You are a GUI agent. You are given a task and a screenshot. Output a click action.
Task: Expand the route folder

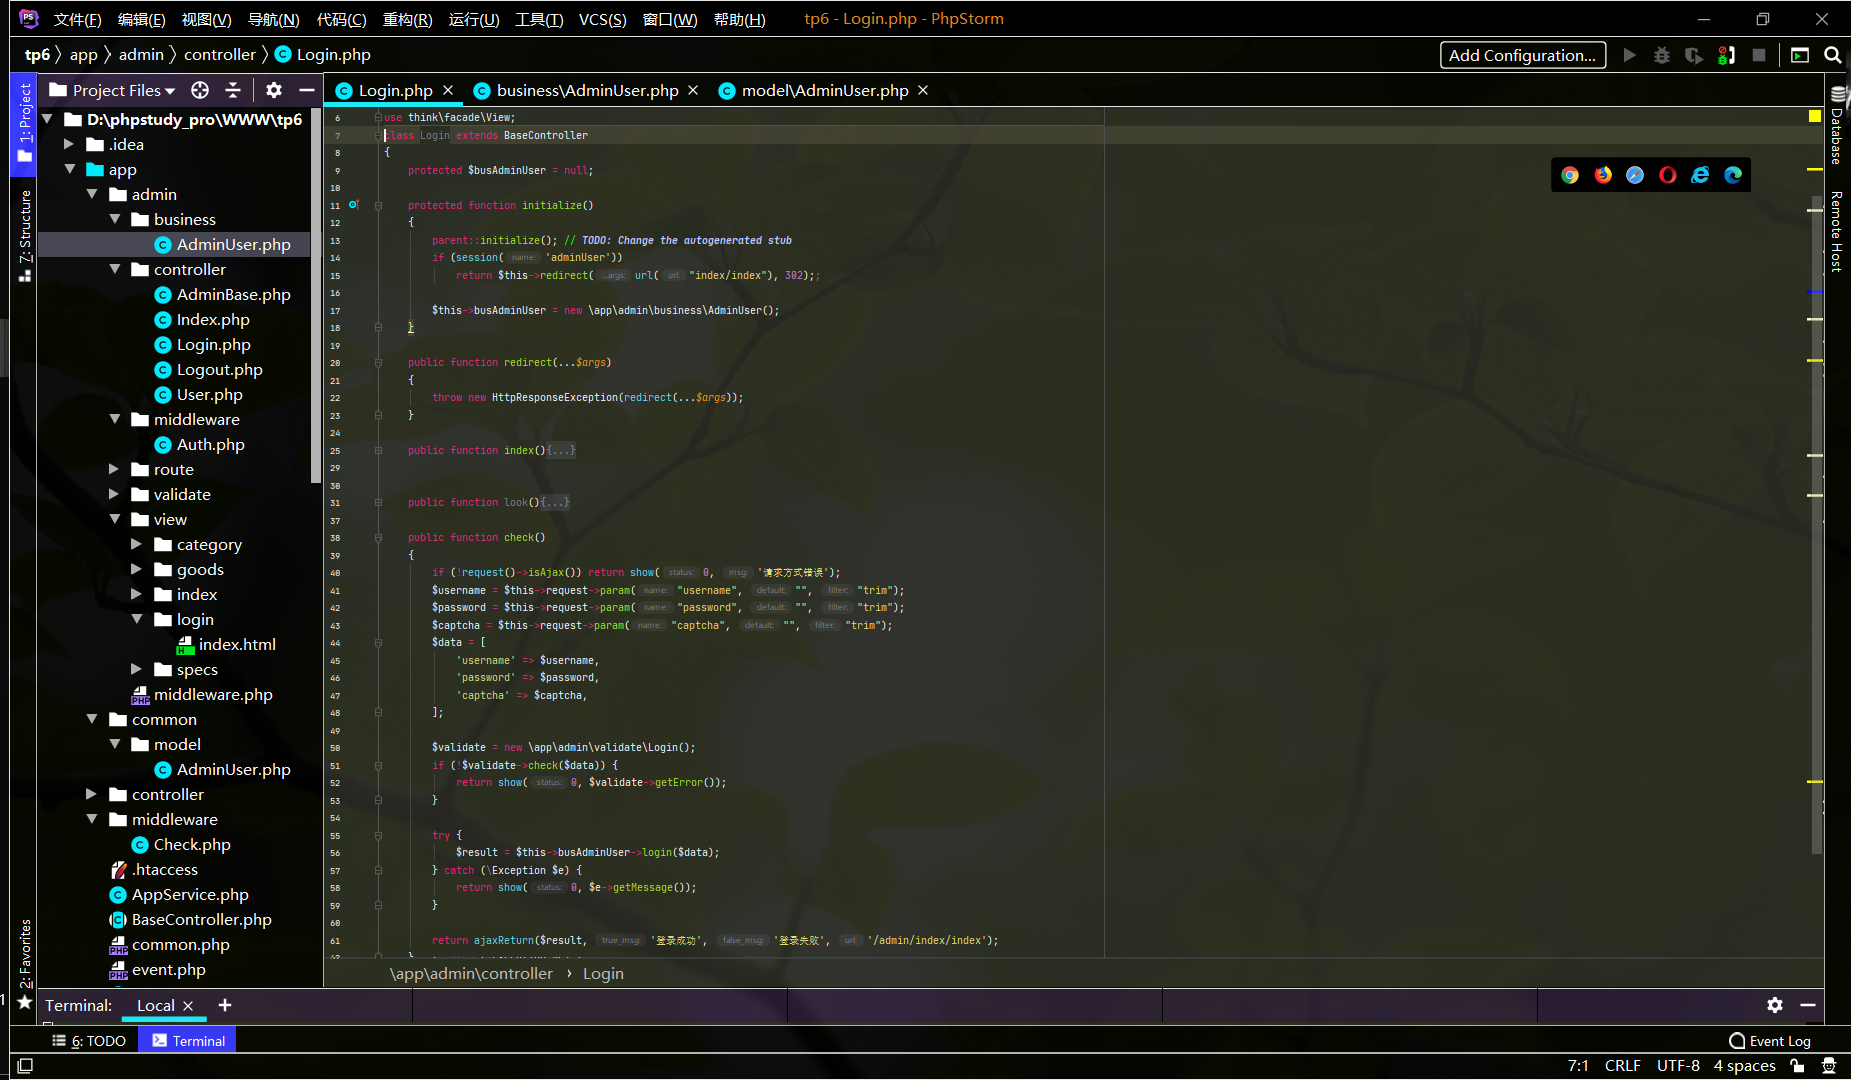click(115, 469)
